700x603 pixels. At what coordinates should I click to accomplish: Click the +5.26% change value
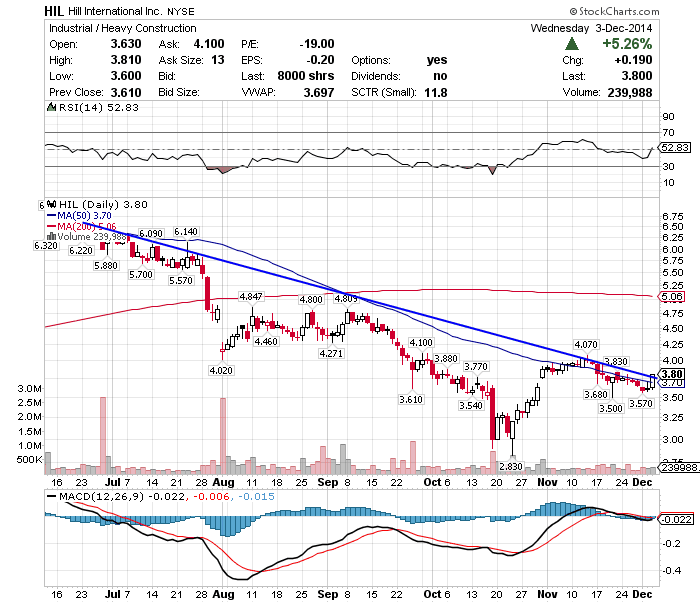pos(627,44)
